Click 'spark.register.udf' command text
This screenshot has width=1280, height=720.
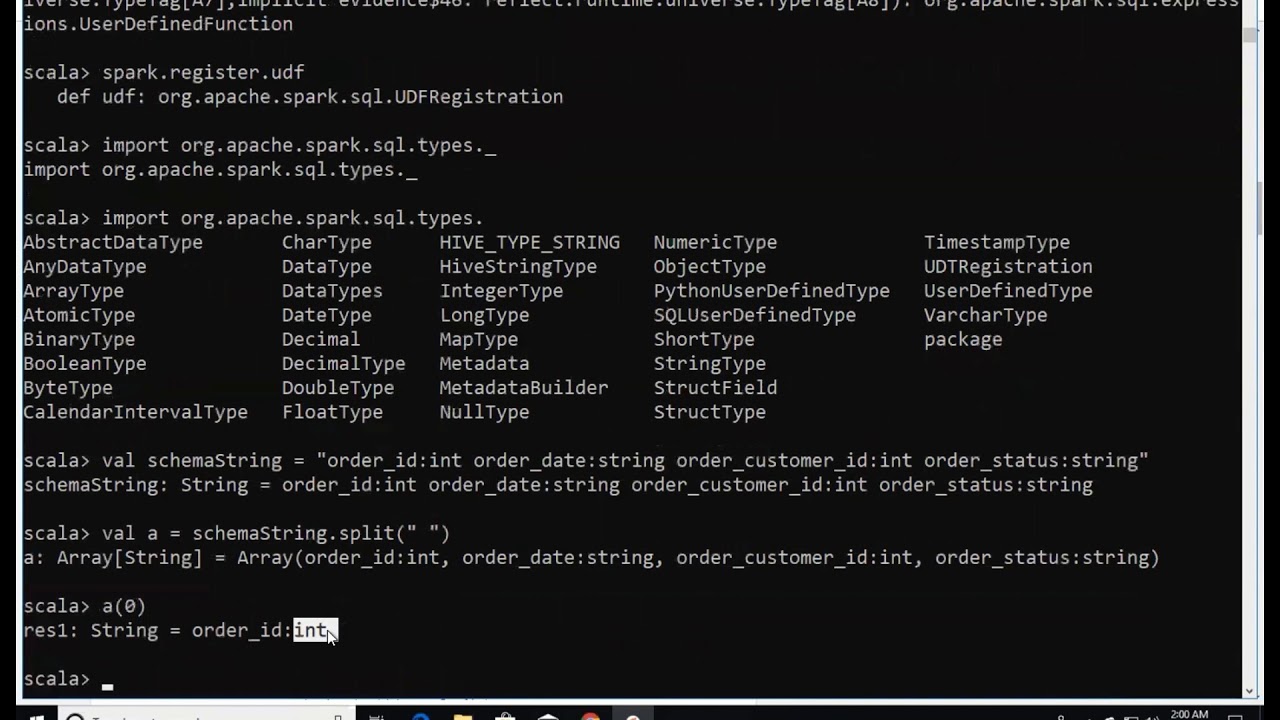(x=203, y=73)
